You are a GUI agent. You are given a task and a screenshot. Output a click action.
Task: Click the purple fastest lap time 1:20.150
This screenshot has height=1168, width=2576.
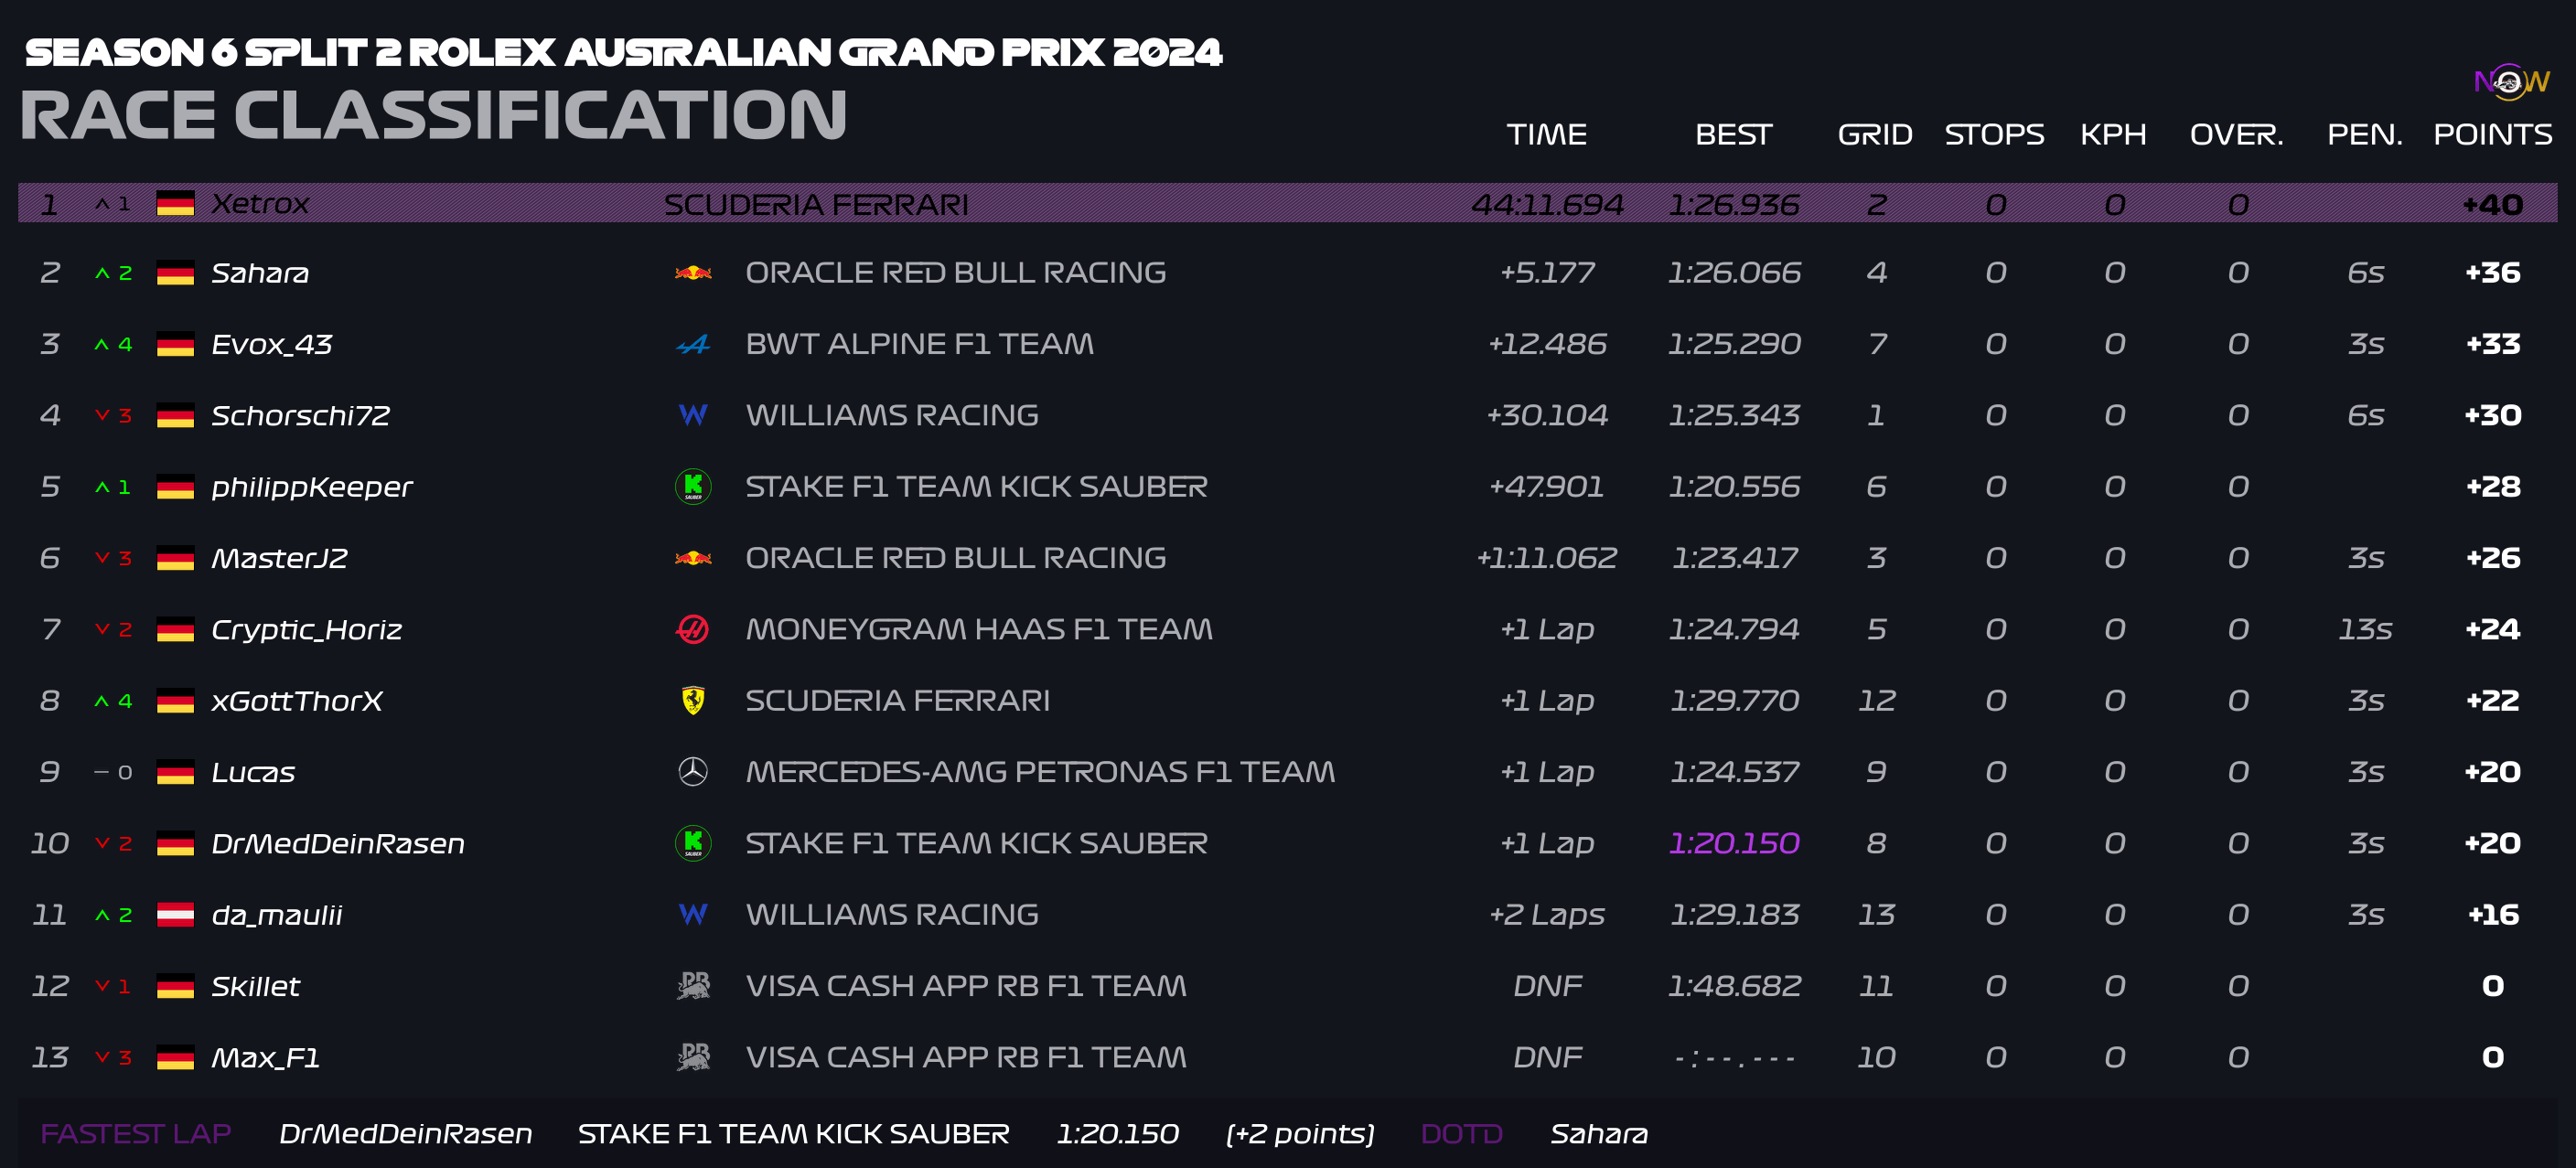(1734, 844)
